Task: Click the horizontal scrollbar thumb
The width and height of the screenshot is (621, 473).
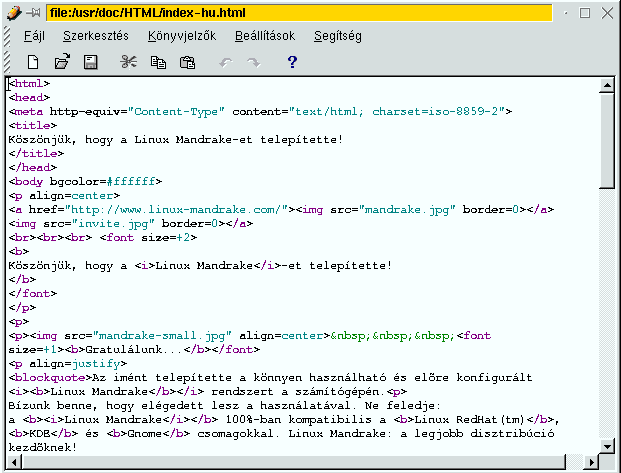Action: point(294,462)
